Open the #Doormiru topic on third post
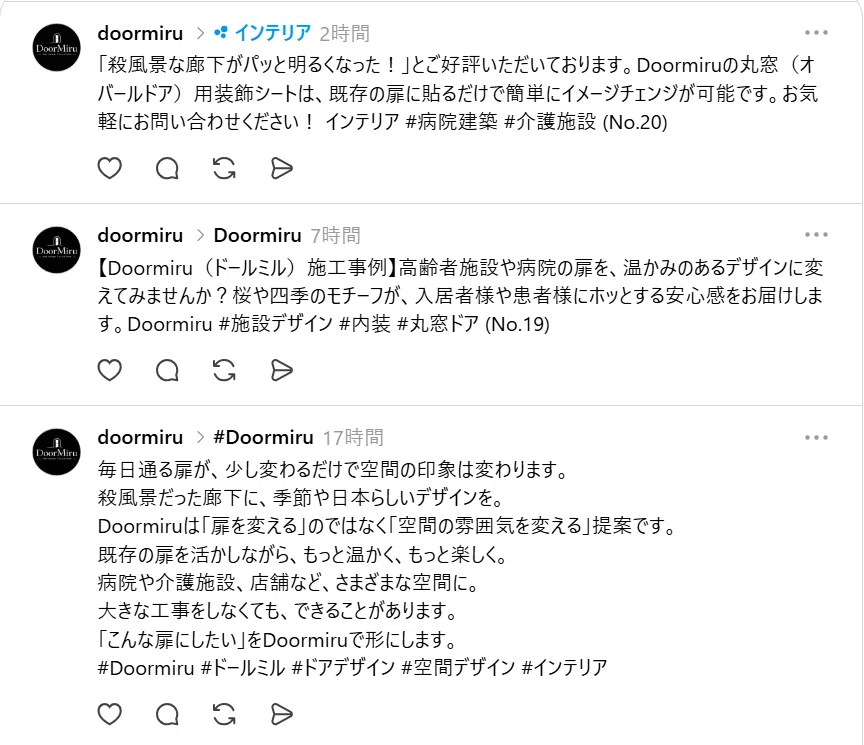The height and width of the screenshot is (745, 864). (263, 438)
